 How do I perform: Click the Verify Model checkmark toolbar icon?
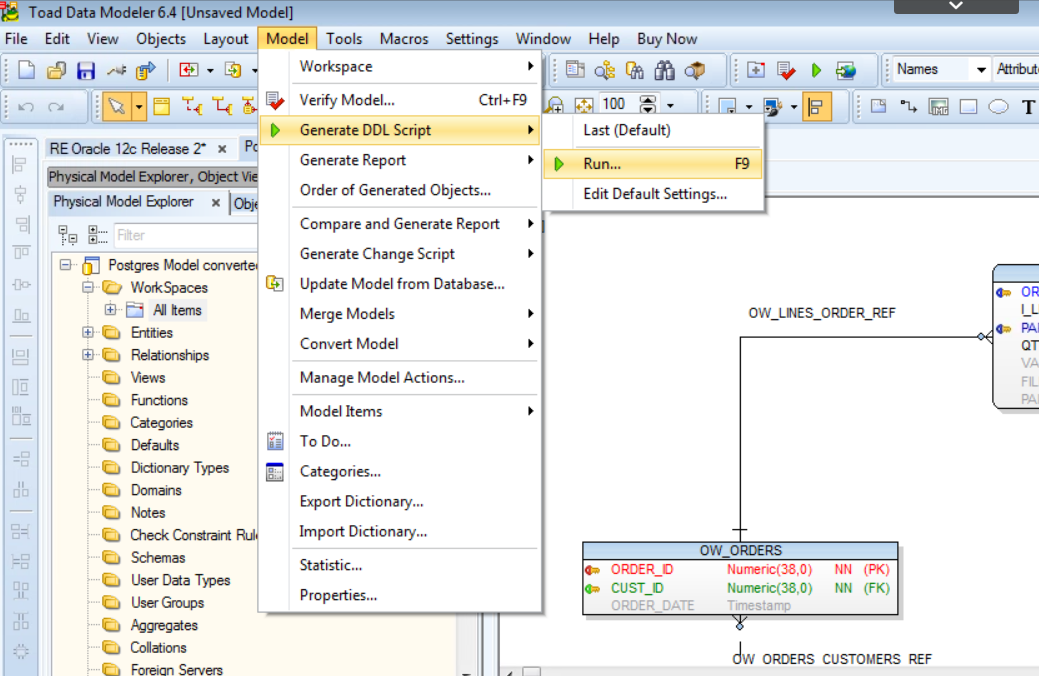[x=786, y=70]
